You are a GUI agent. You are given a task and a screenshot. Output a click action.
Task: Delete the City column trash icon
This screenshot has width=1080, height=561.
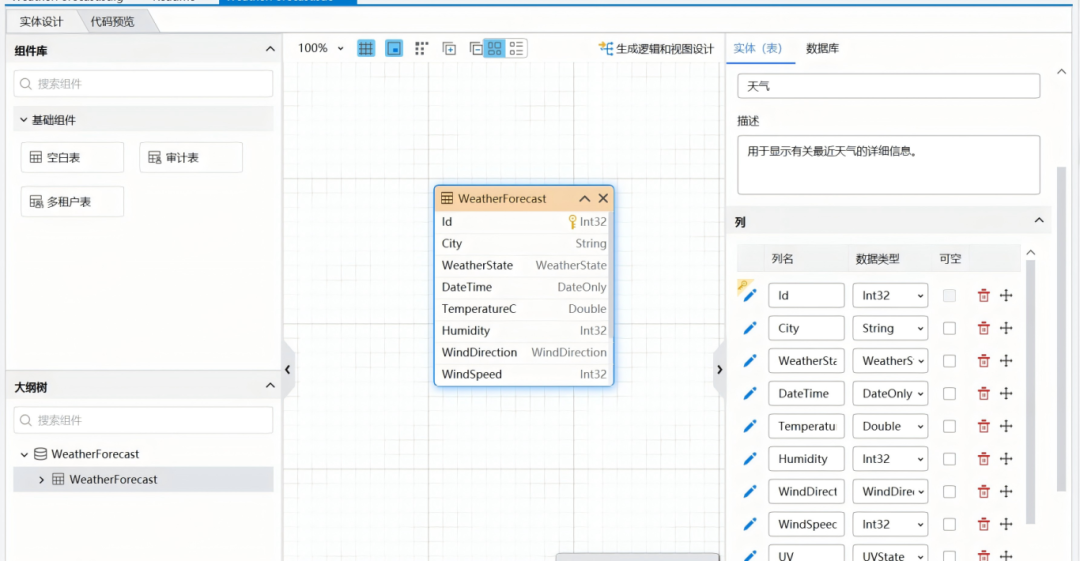tap(984, 328)
